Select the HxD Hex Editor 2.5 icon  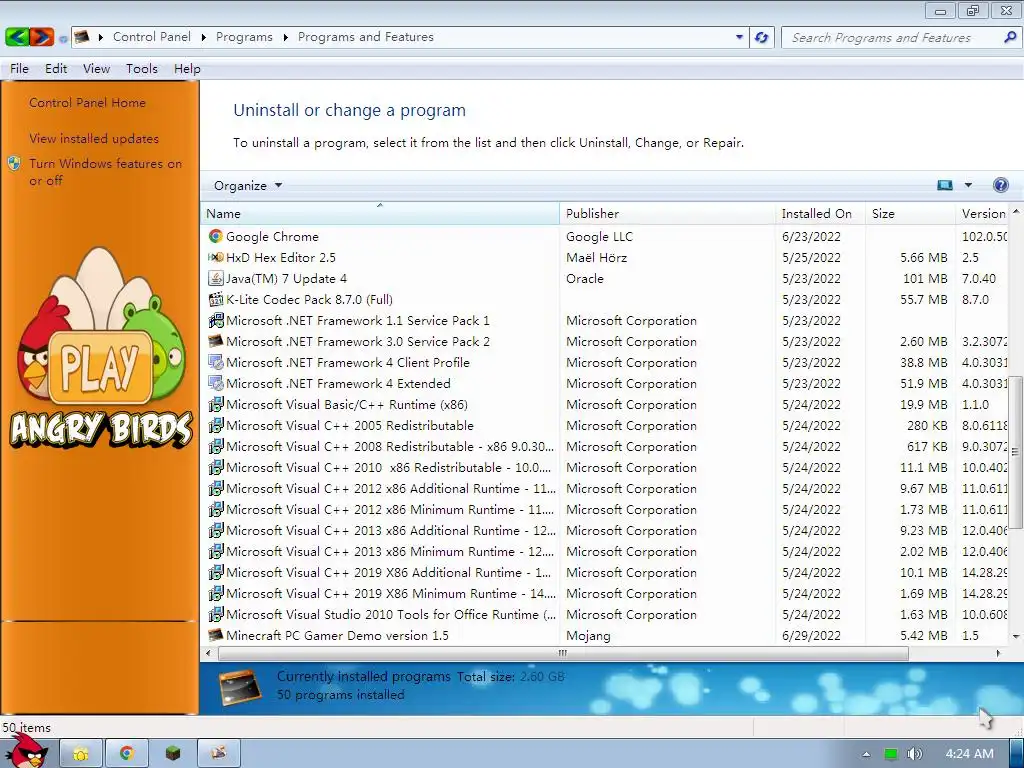[216, 257]
